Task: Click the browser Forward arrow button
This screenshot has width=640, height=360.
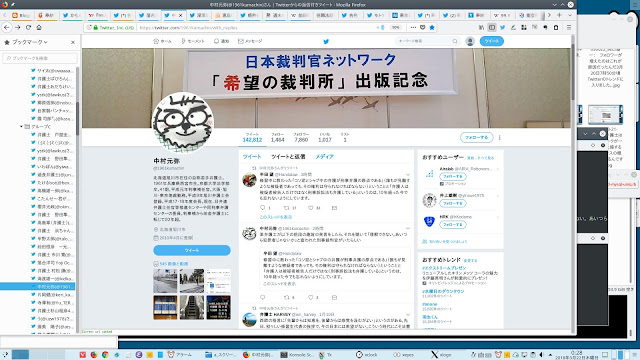Action: click(x=18, y=27)
